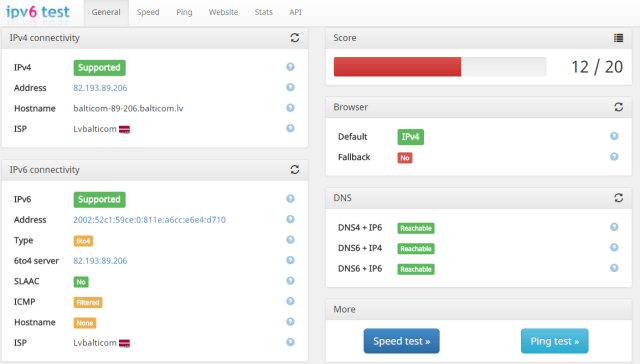Click help icon for IPv4 Supported row
This screenshot has height=364, width=640.
[x=290, y=67]
